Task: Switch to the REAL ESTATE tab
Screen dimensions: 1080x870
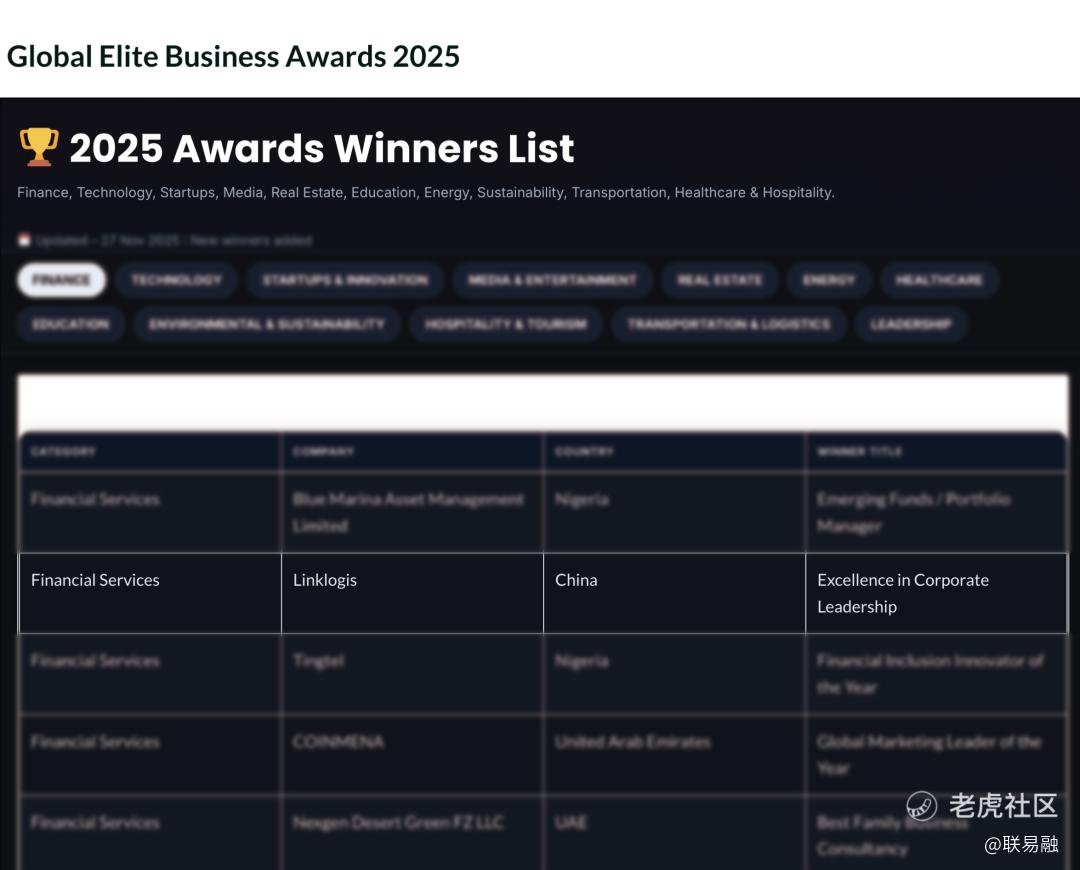Action: click(720, 280)
